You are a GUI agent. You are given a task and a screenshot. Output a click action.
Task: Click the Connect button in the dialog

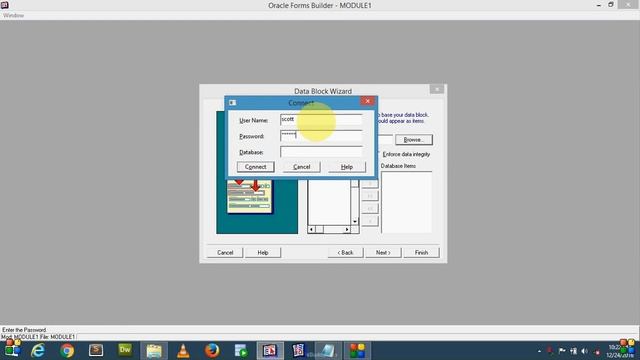tap(256, 167)
